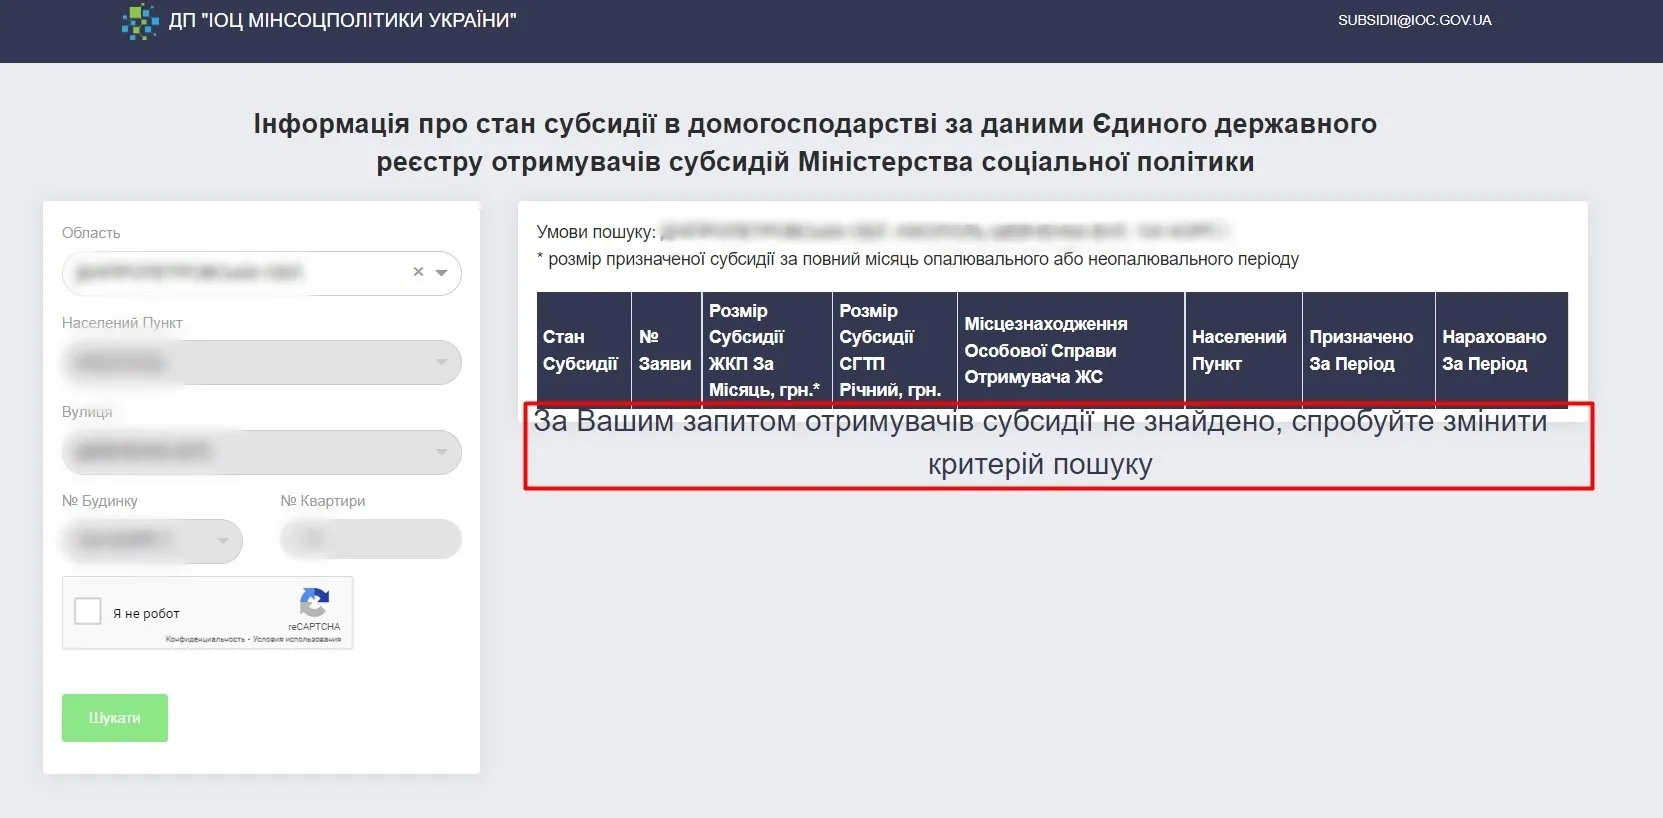Image resolution: width=1663 pixels, height=818 pixels.
Task: Click the IOC pixel logo icon
Action: coord(139,21)
